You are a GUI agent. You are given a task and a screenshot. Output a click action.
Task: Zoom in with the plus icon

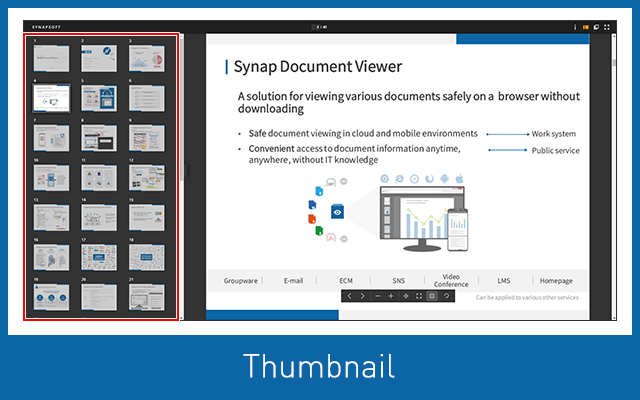click(x=391, y=296)
